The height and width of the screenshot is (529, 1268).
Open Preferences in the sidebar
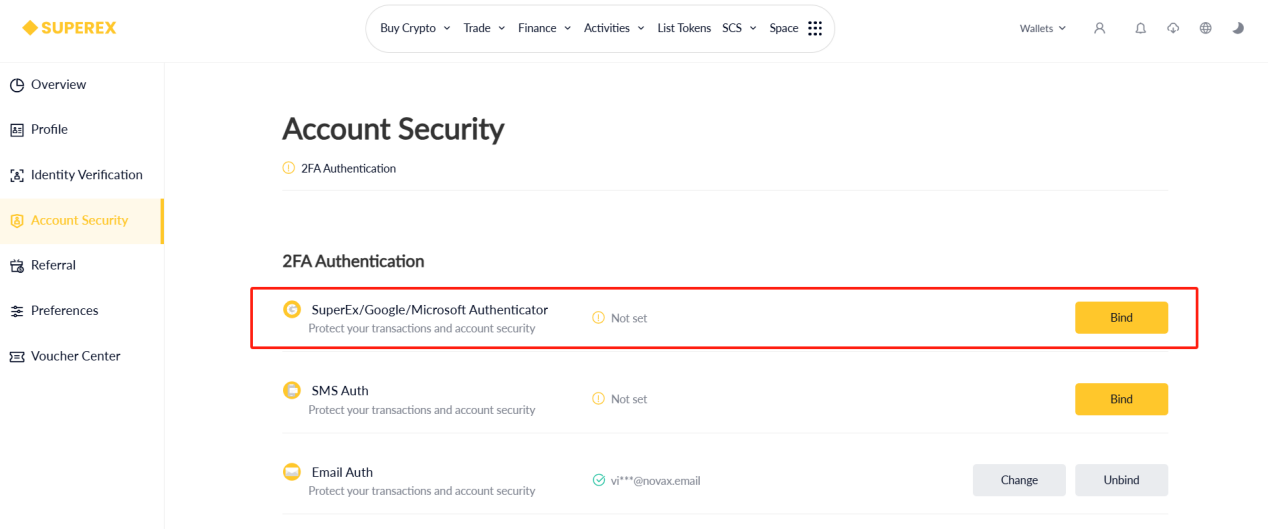point(64,311)
